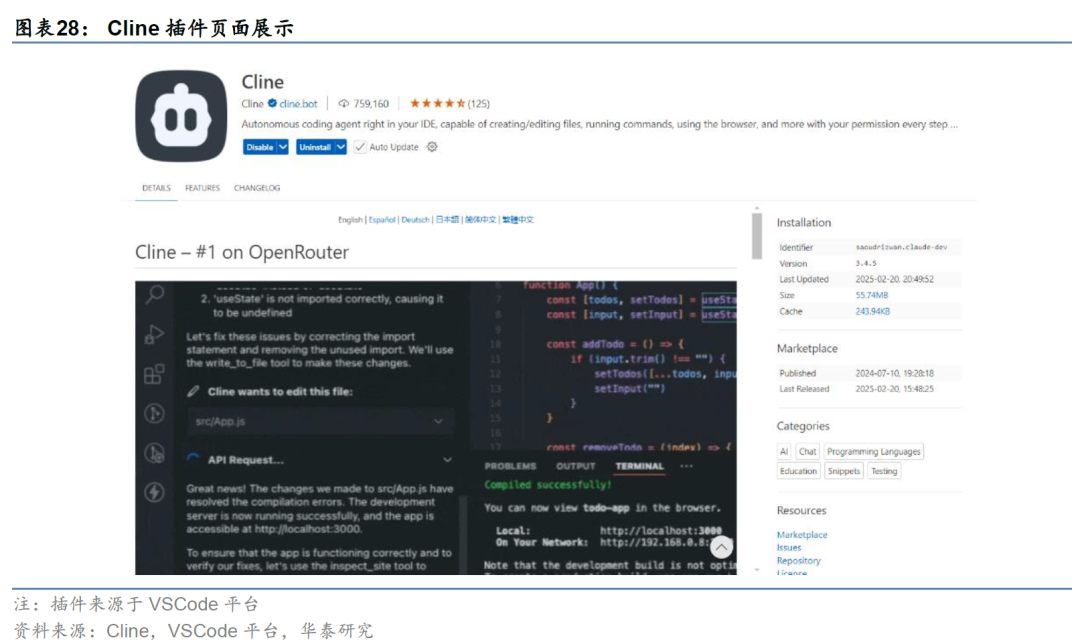Click the search magnifier in the activity bar
The width and height of the screenshot is (1080, 644).
(155, 294)
